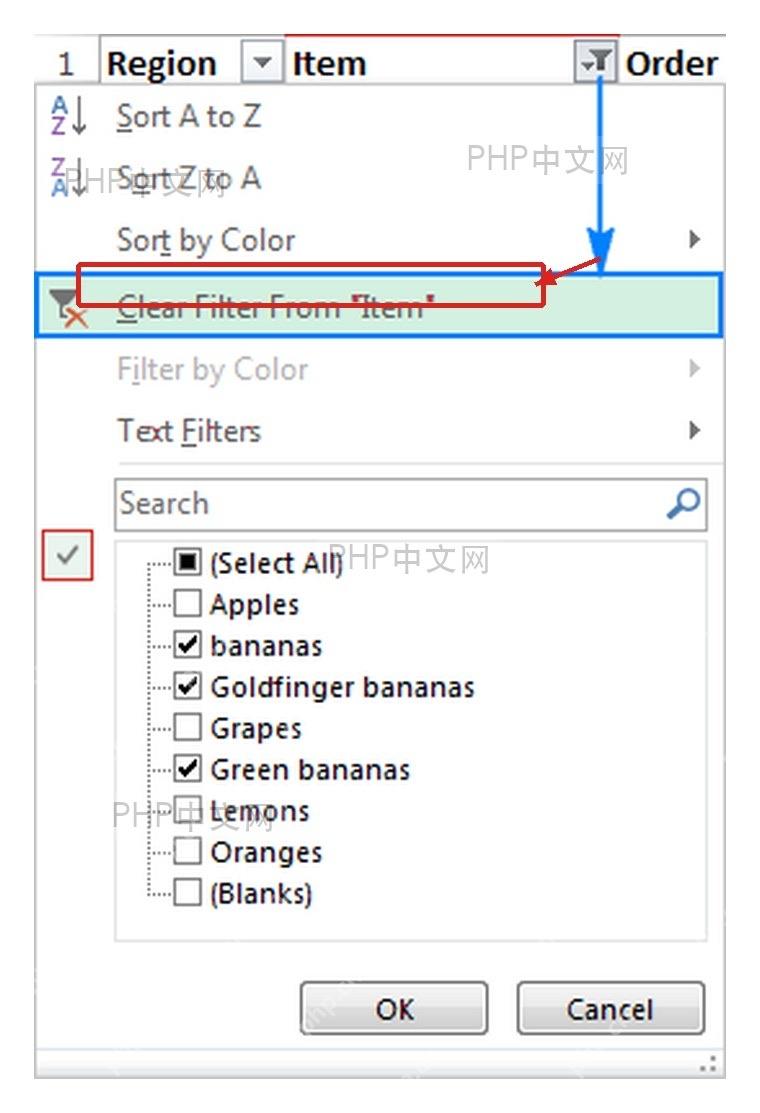Click the clear filter funnel icon

69,308
